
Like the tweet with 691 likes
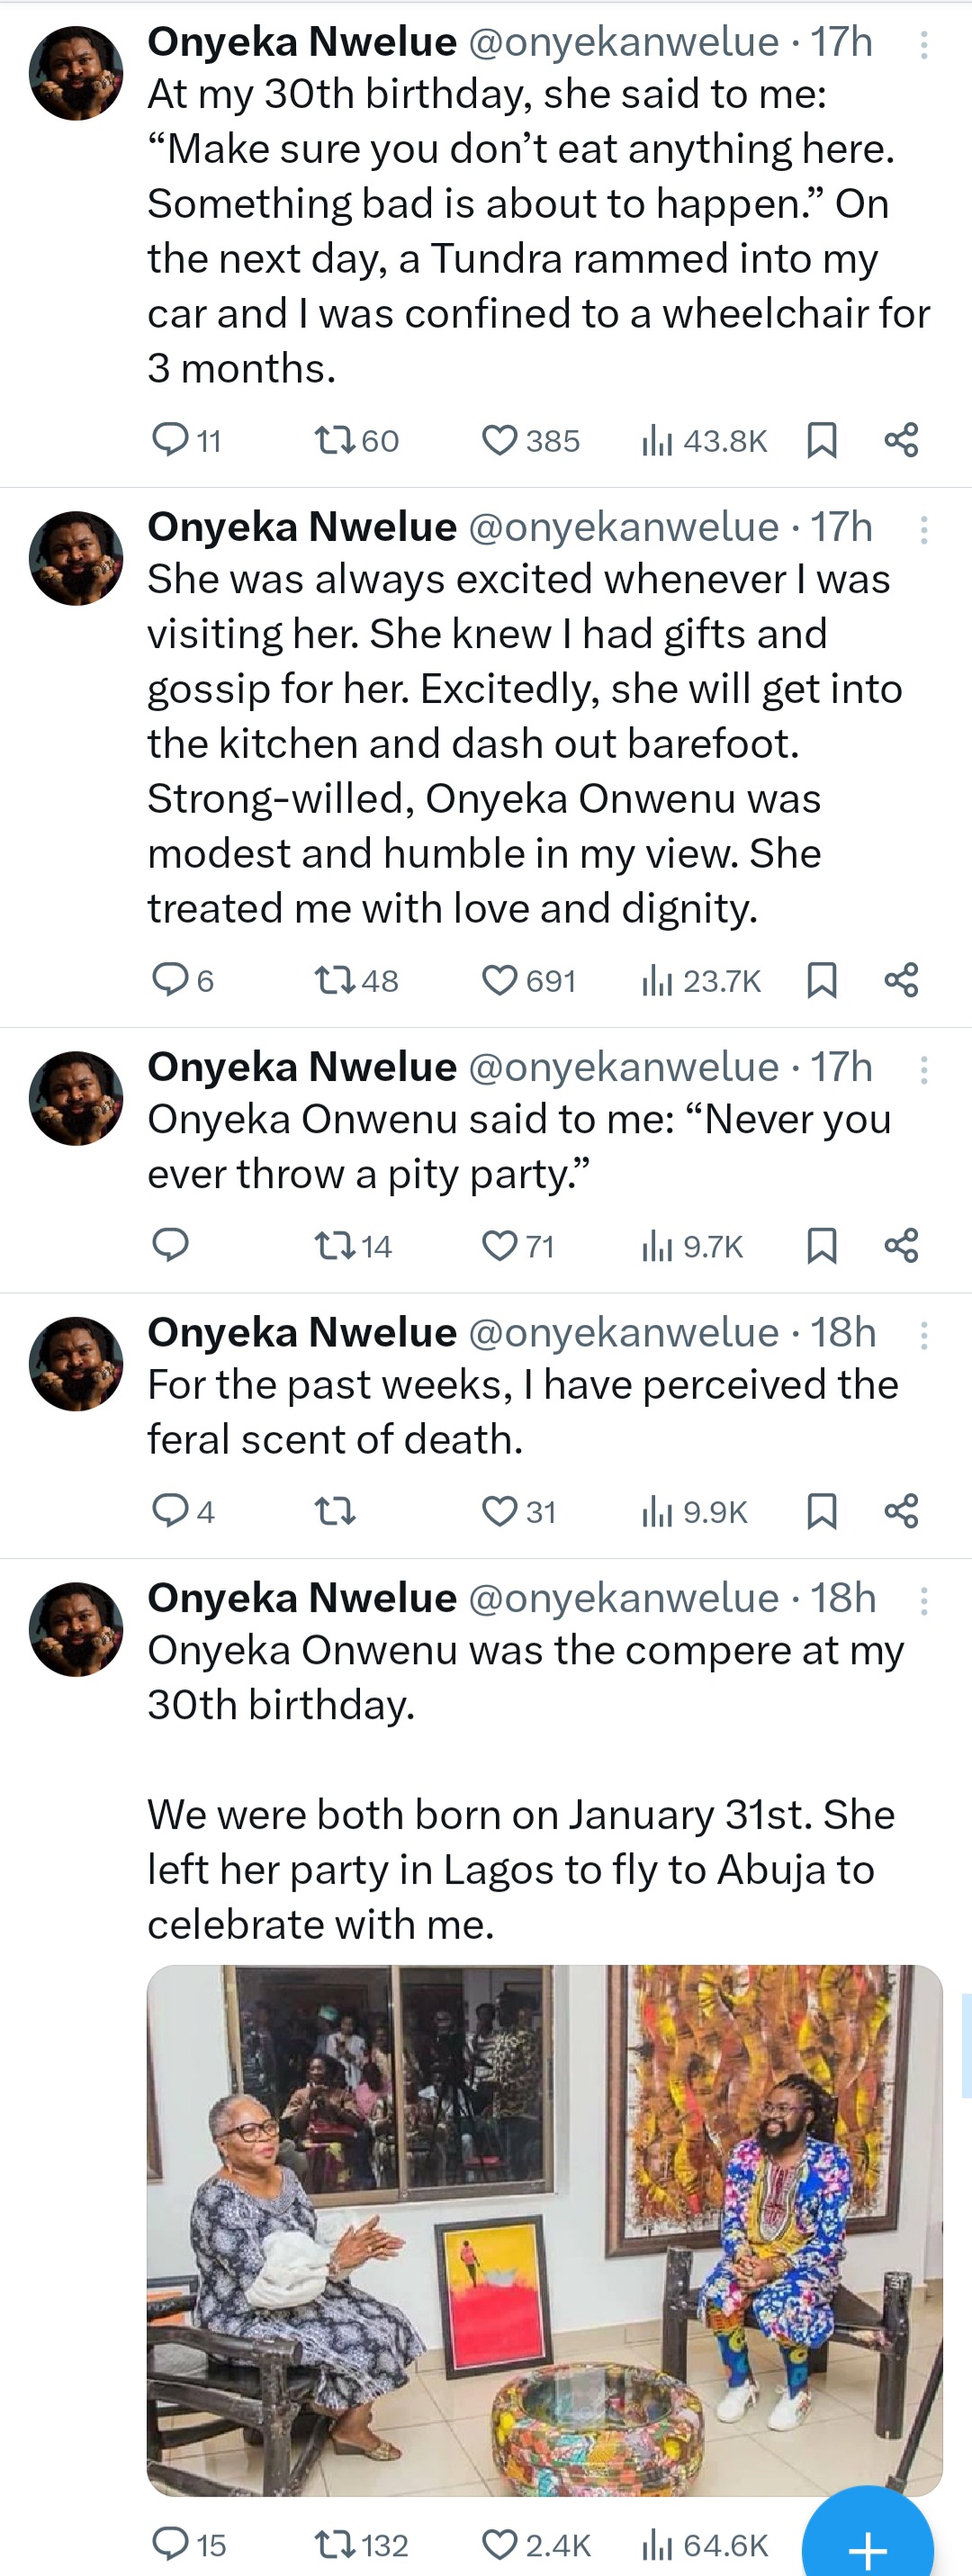tap(499, 980)
